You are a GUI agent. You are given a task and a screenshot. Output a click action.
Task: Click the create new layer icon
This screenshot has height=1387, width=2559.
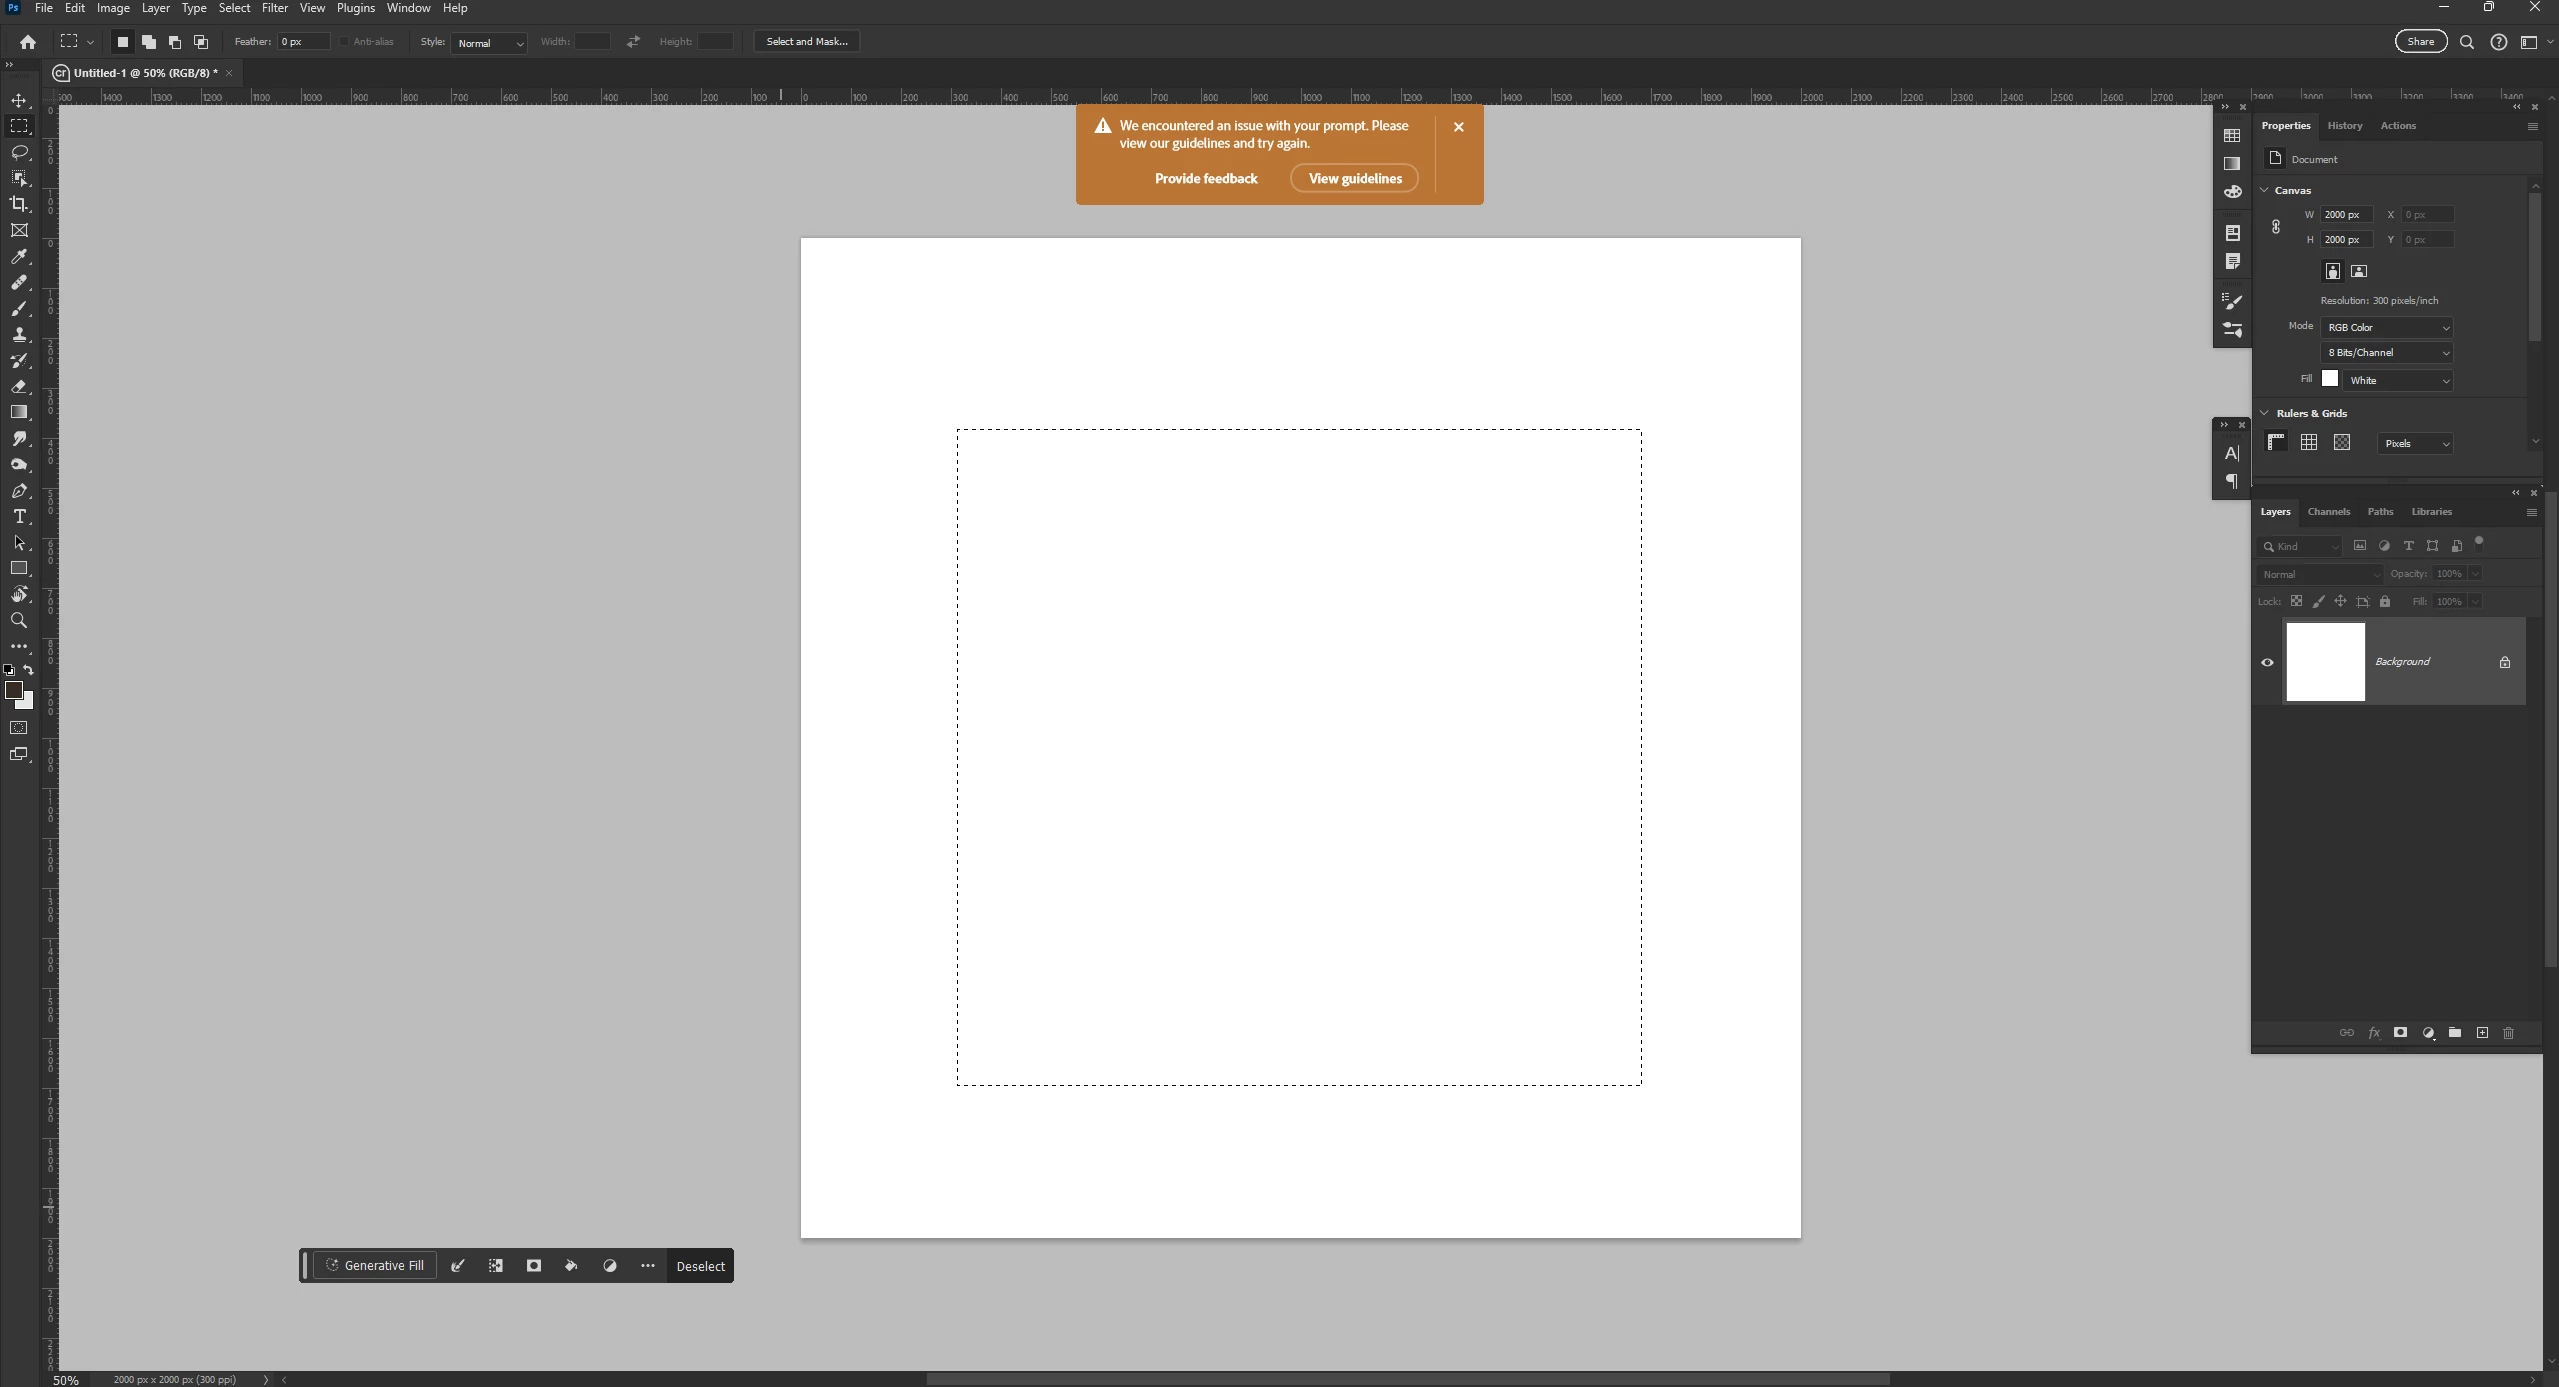point(2482,1033)
